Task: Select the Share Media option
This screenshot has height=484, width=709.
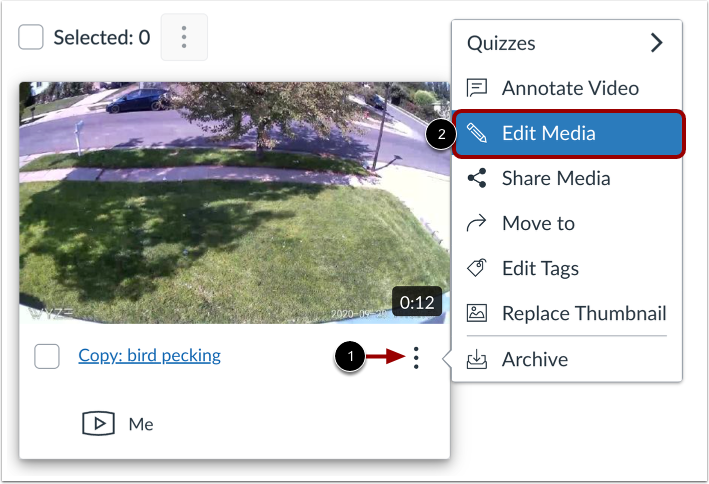Action: click(567, 178)
